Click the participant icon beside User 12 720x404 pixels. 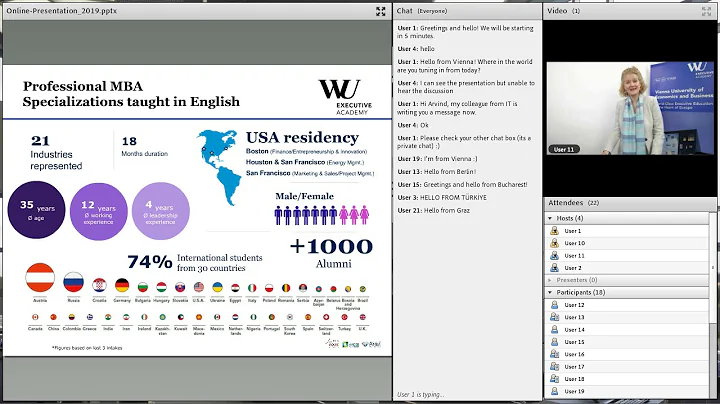click(x=554, y=305)
